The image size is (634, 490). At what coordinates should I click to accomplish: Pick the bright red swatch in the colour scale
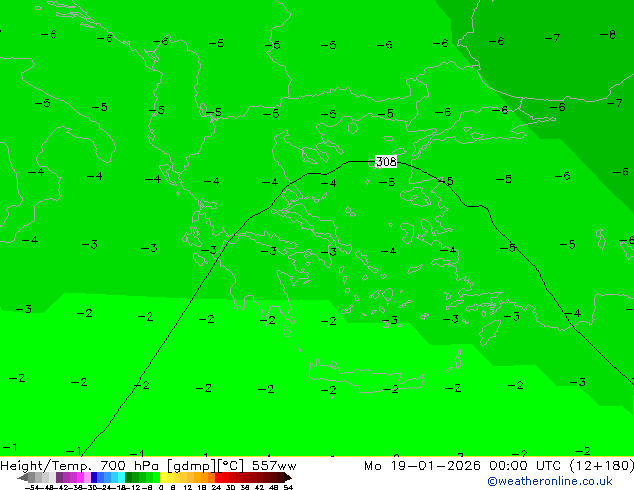pyautogui.click(x=218, y=477)
